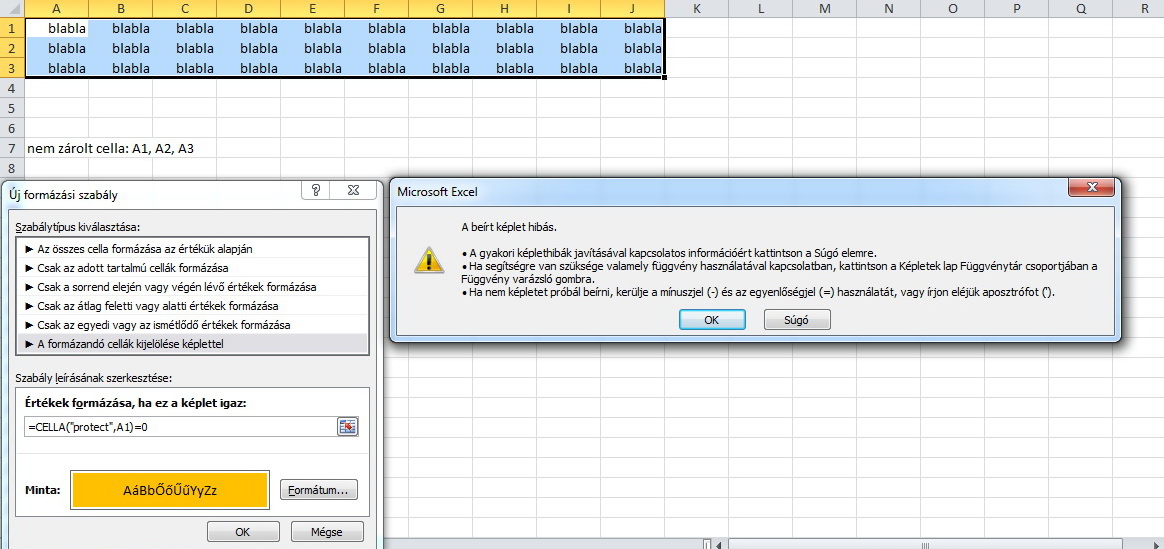Click the 'blabla' cell at J3
1164x549 pixels.
(x=632, y=68)
